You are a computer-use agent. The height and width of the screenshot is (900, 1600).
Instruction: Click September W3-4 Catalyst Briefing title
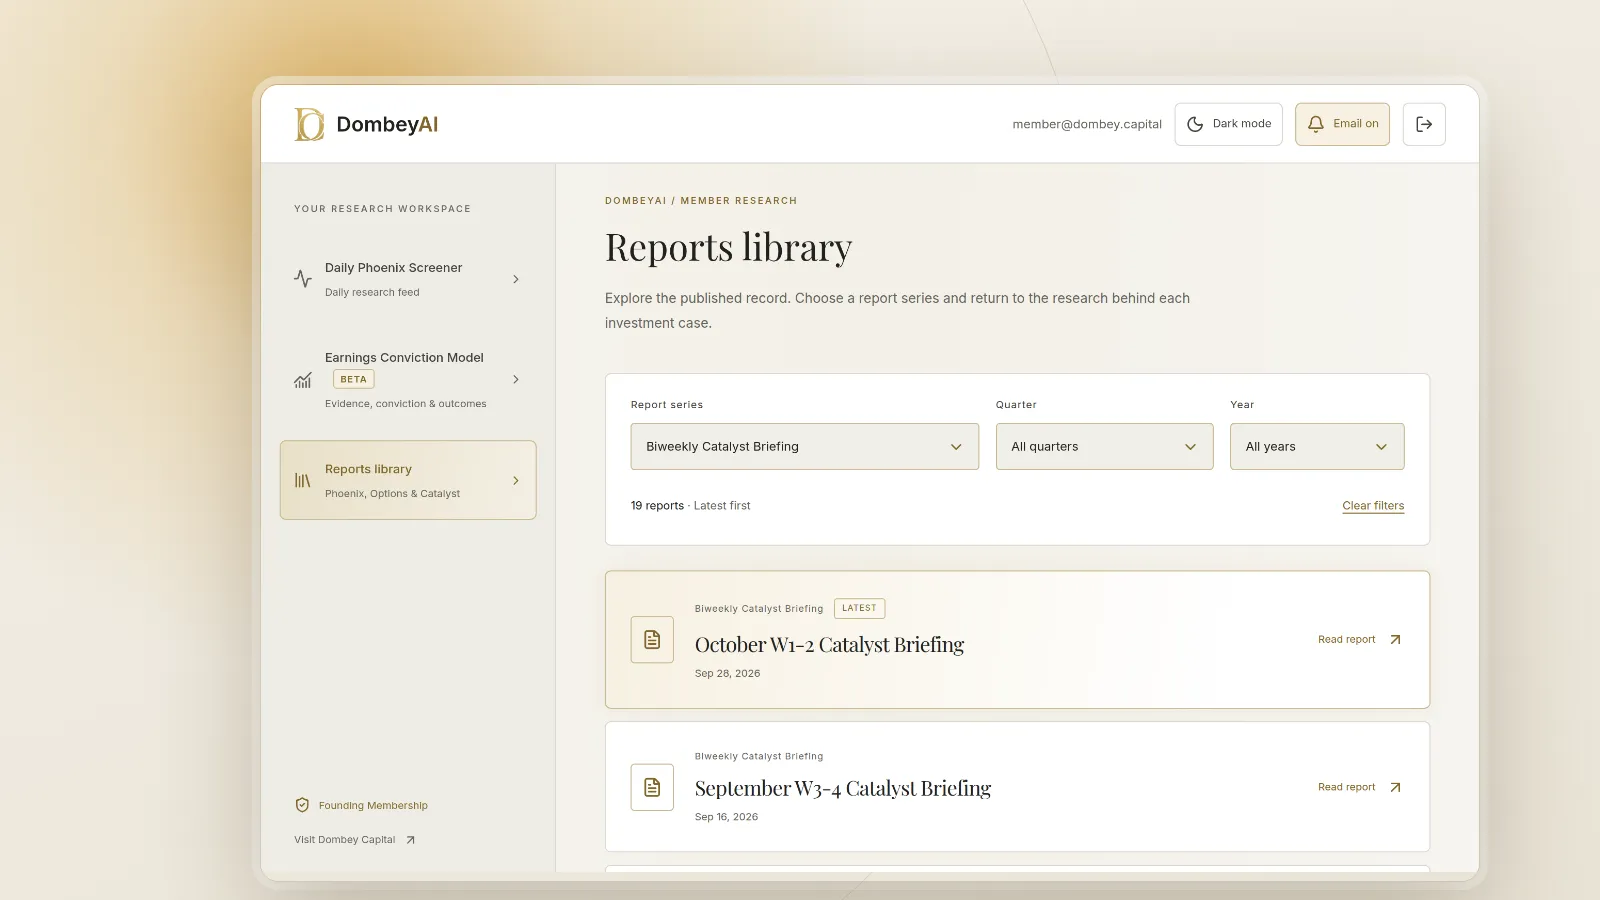click(843, 789)
